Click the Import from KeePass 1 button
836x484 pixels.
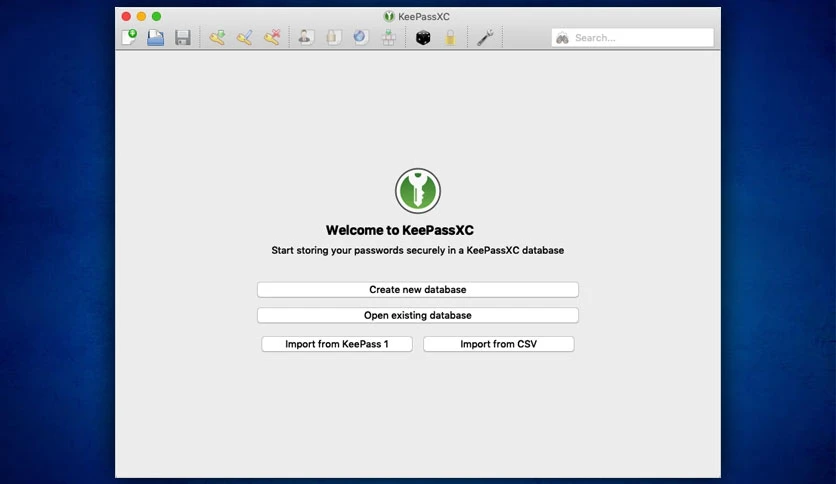pos(337,344)
